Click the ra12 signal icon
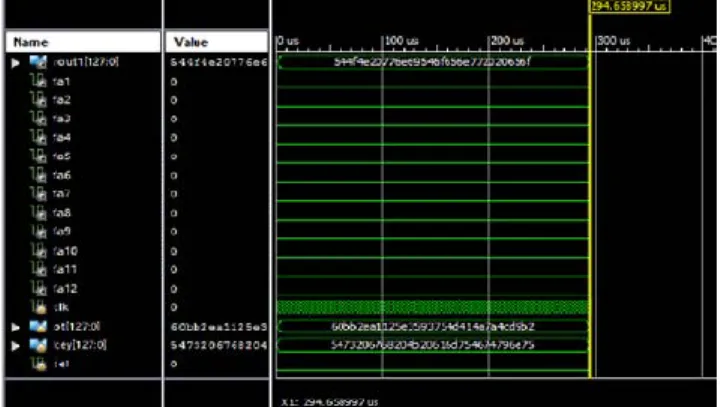The width and height of the screenshot is (721, 407). click(39, 289)
